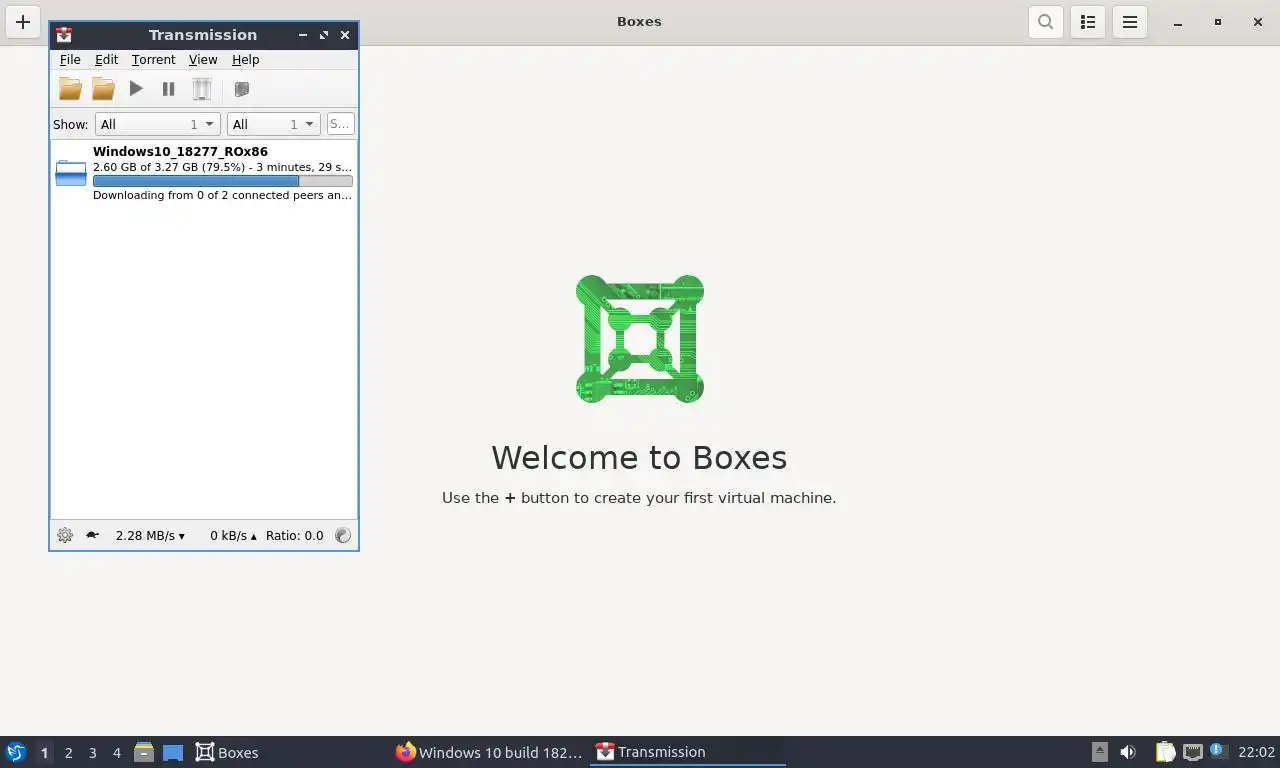Pause the torrent using the pause icon
This screenshot has height=768, width=1280.
click(x=168, y=89)
